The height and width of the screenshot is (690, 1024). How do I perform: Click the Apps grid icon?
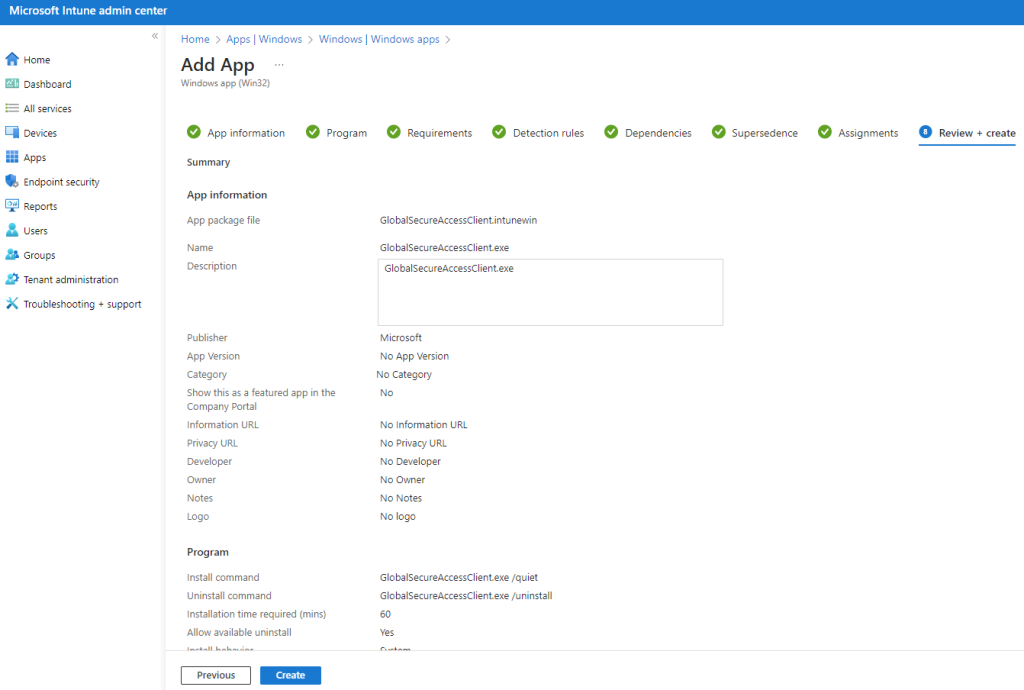[12, 157]
